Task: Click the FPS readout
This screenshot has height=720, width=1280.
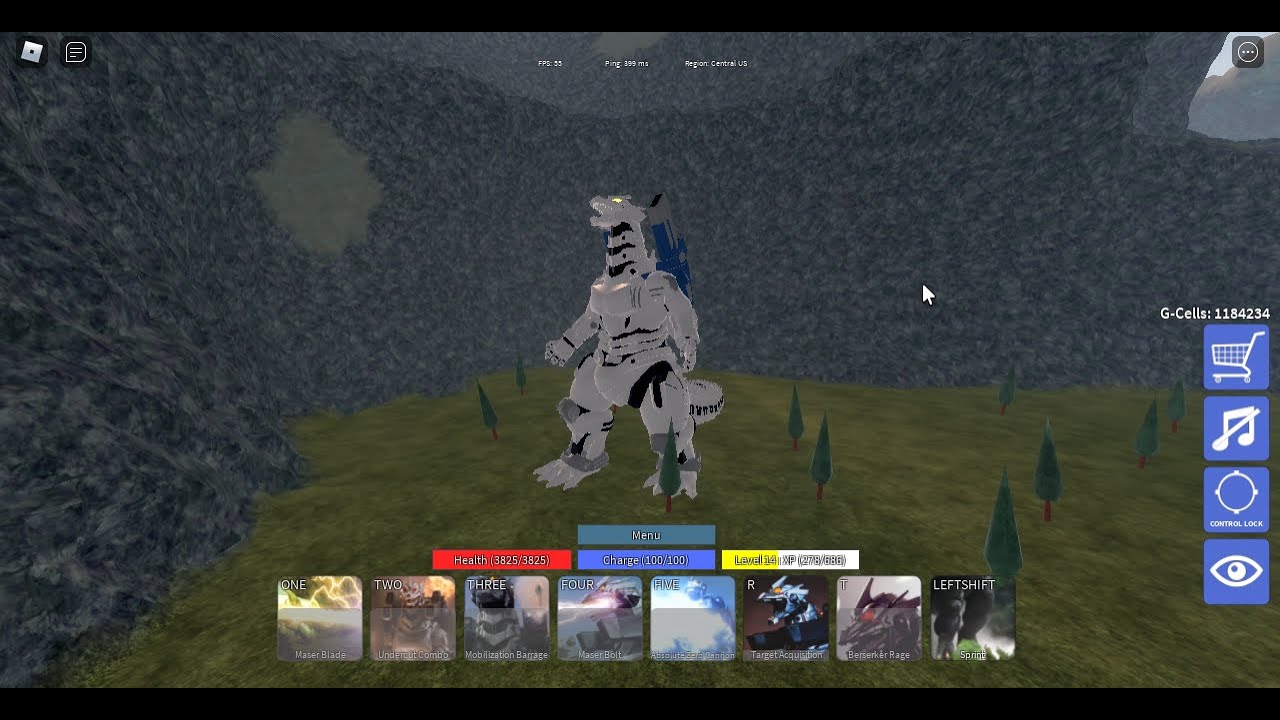Action: pyautogui.click(x=550, y=63)
